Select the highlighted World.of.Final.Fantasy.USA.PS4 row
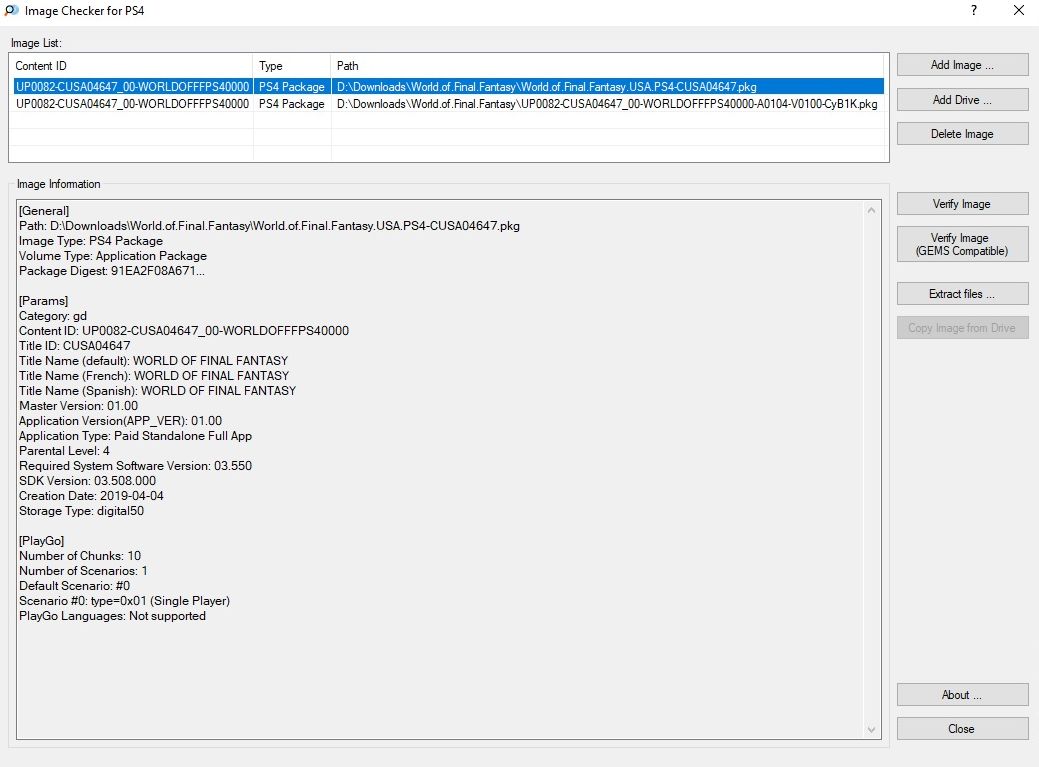 point(449,87)
